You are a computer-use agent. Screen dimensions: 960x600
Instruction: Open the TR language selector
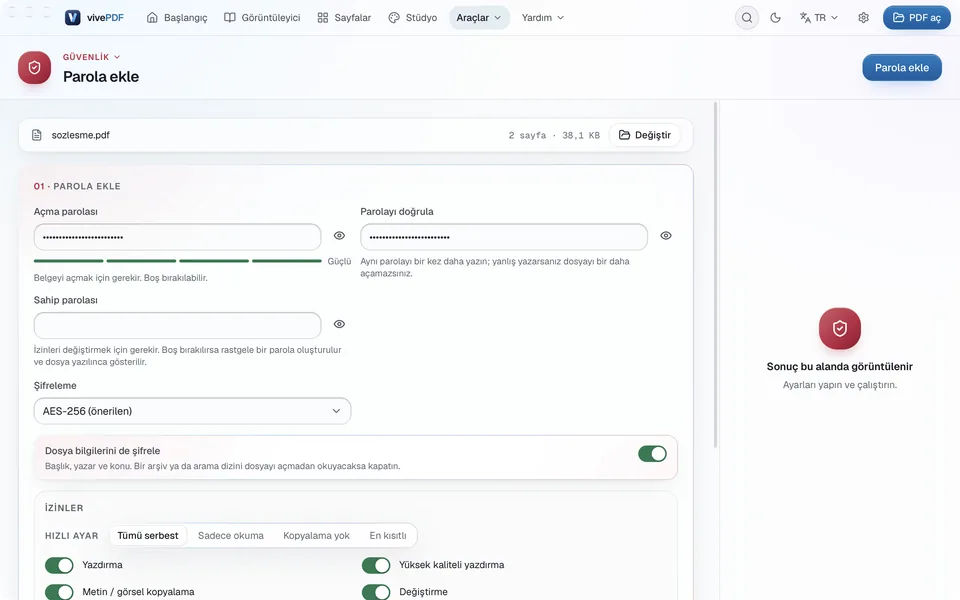[819, 18]
